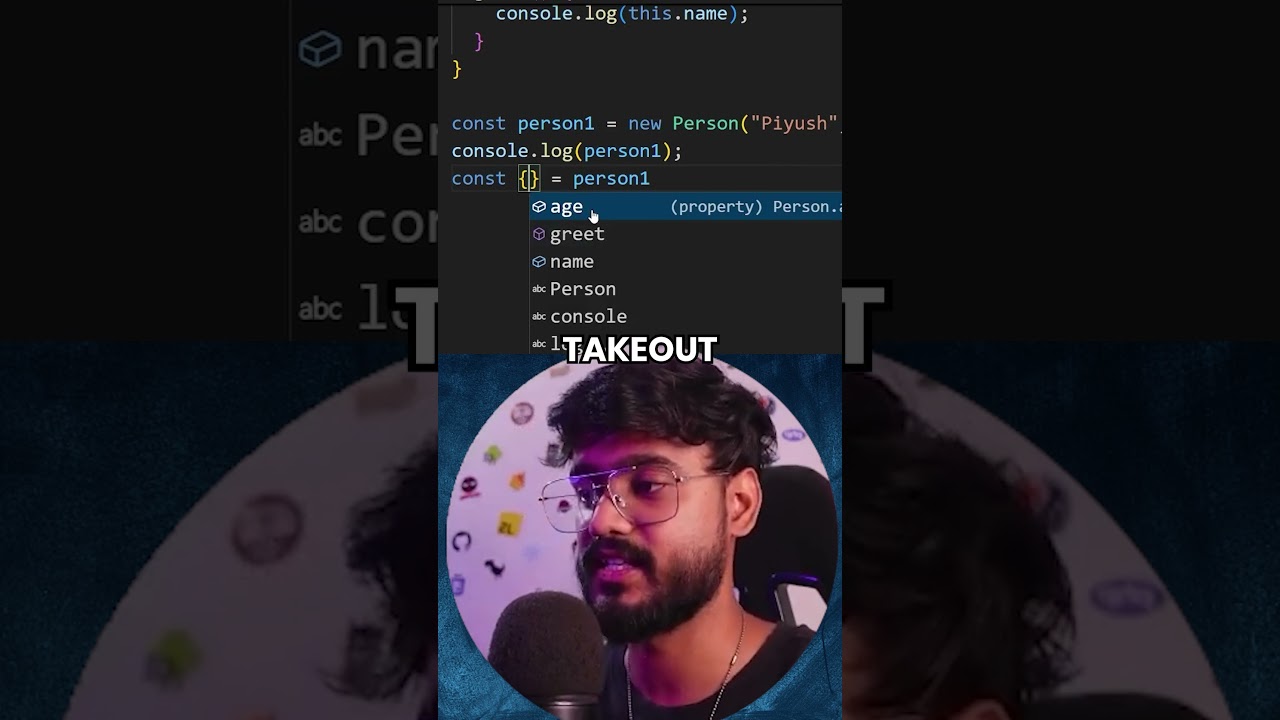Click the abc icon beside the "Person" suggestion

click(x=539, y=289)
